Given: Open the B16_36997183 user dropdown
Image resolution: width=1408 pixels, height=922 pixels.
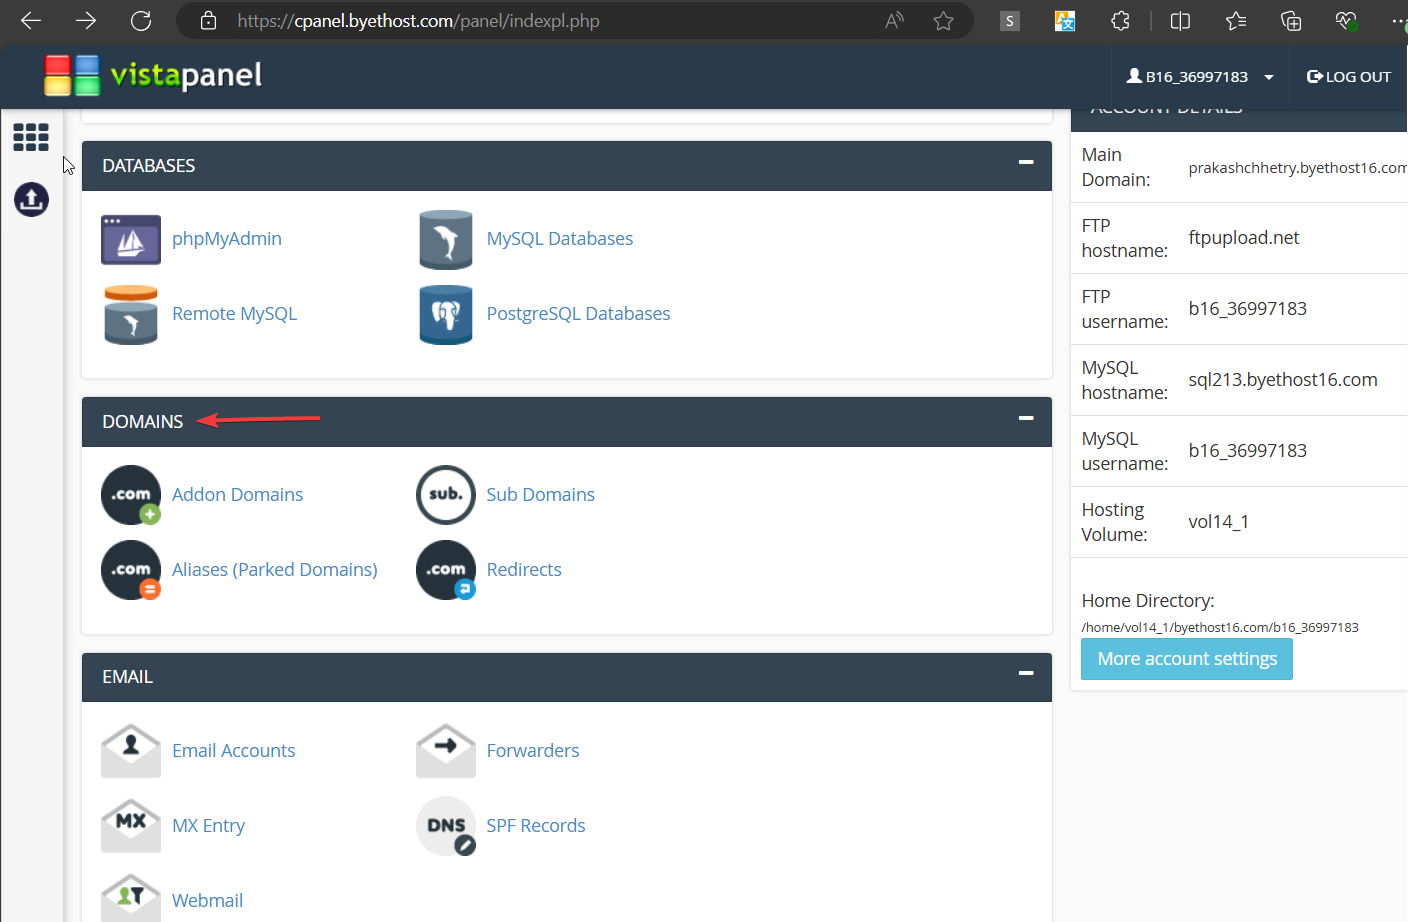Looking at the screenshot, I should coord(1200,77).
